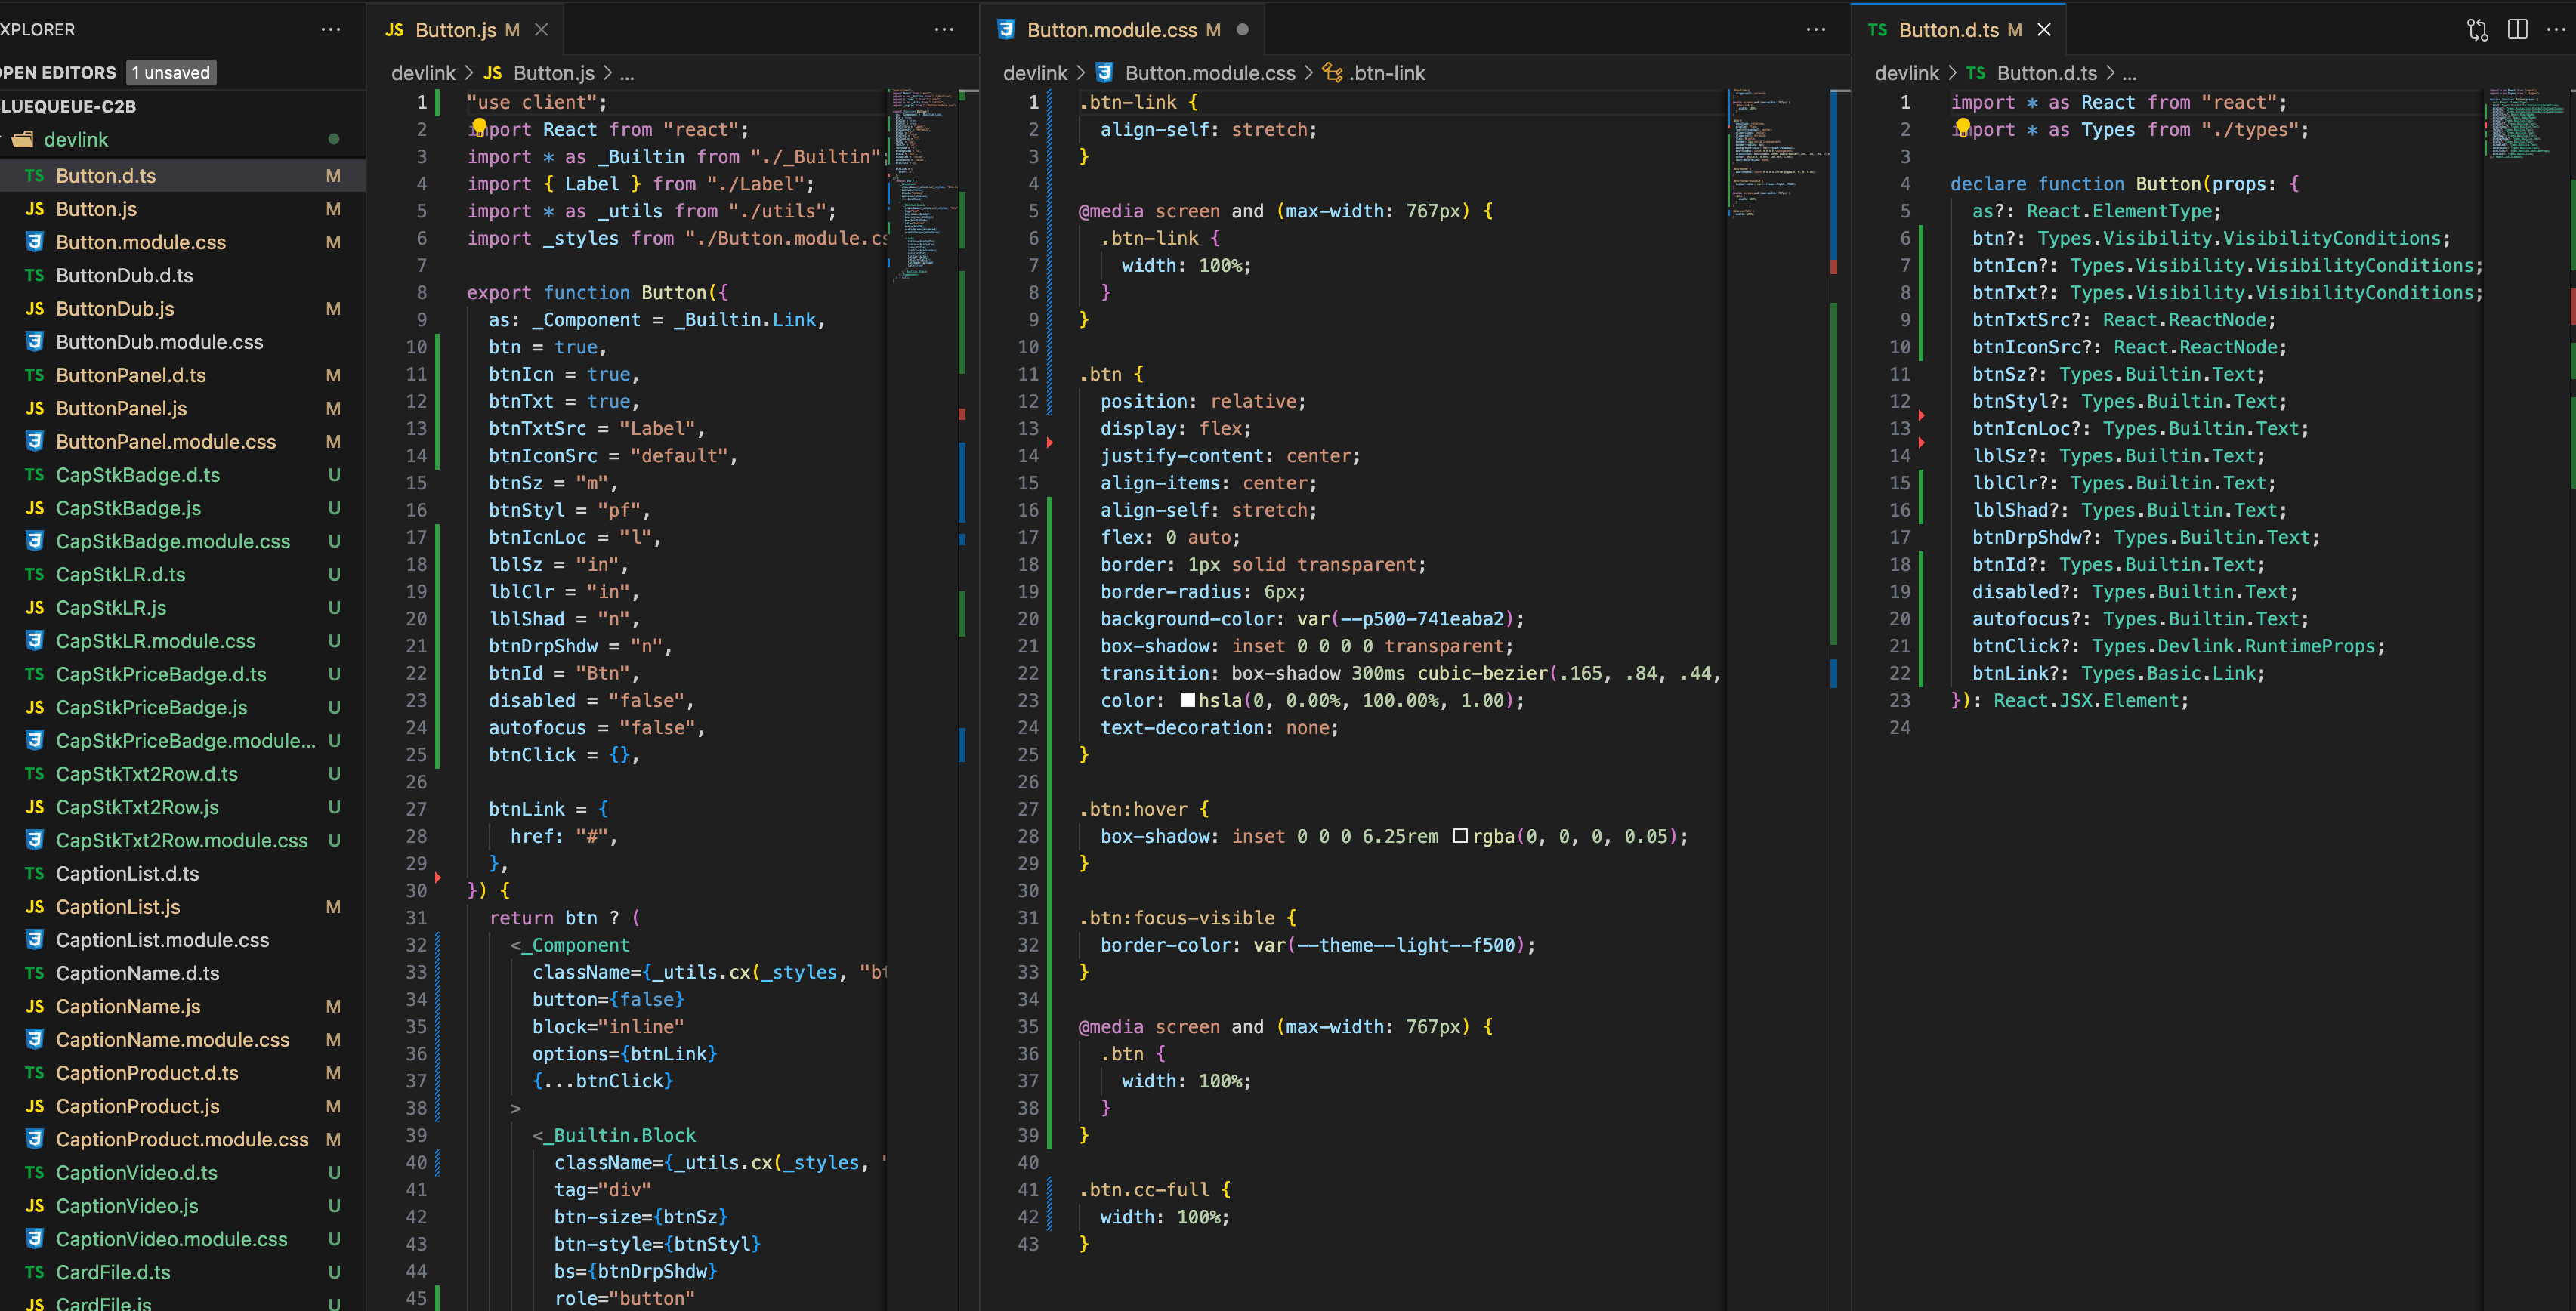Click the lightbulb on line 2 of Button.d.ts
The height and width of the screenshot is (1311, 2576).
click(1963, 127)
